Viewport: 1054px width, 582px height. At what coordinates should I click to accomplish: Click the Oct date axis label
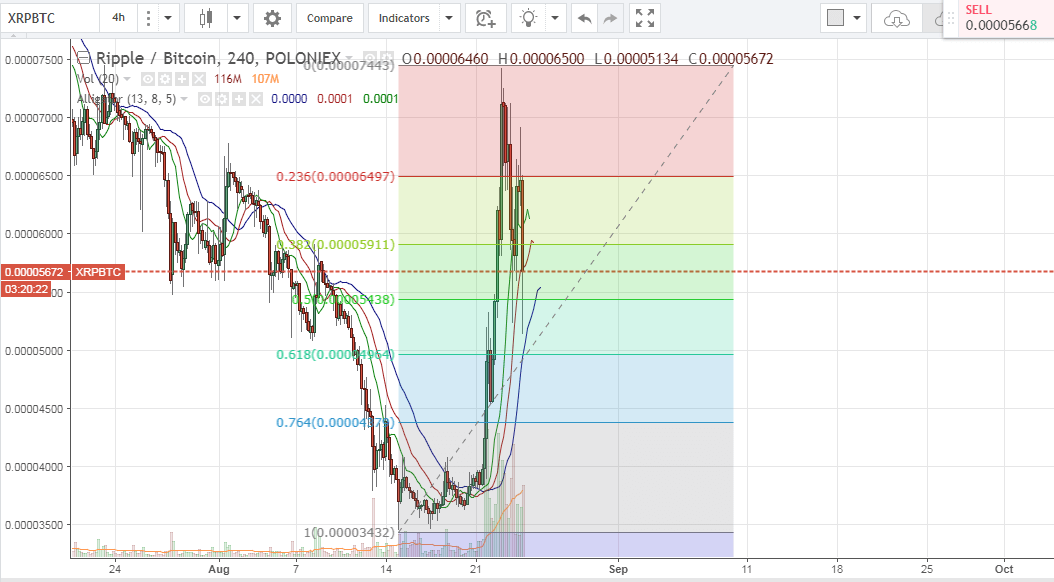pos(1004,569)
